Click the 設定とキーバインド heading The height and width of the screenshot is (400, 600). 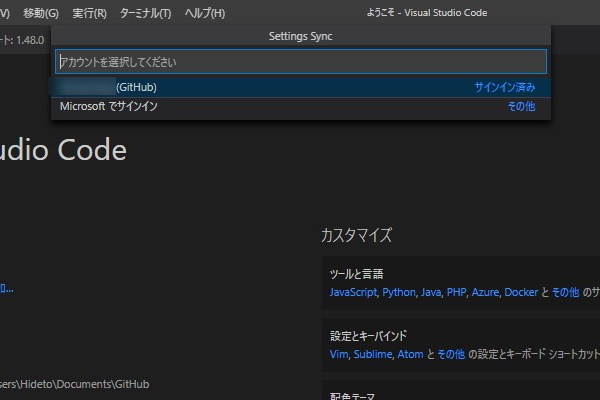[x=368, y=336]
